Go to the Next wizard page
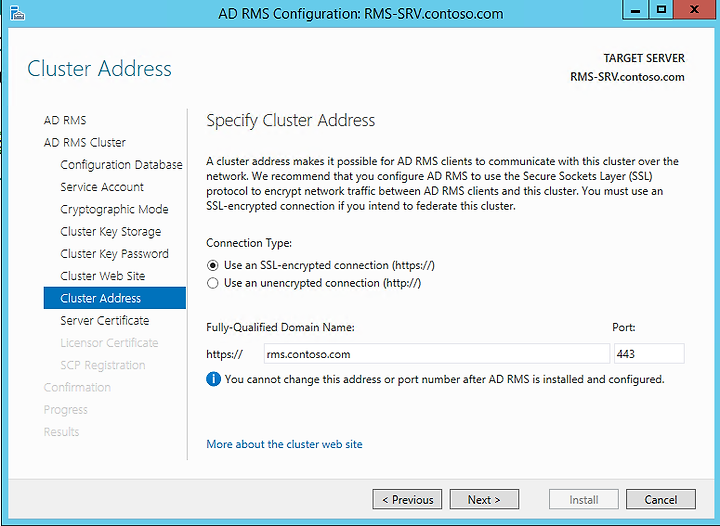 coord(484,499)
